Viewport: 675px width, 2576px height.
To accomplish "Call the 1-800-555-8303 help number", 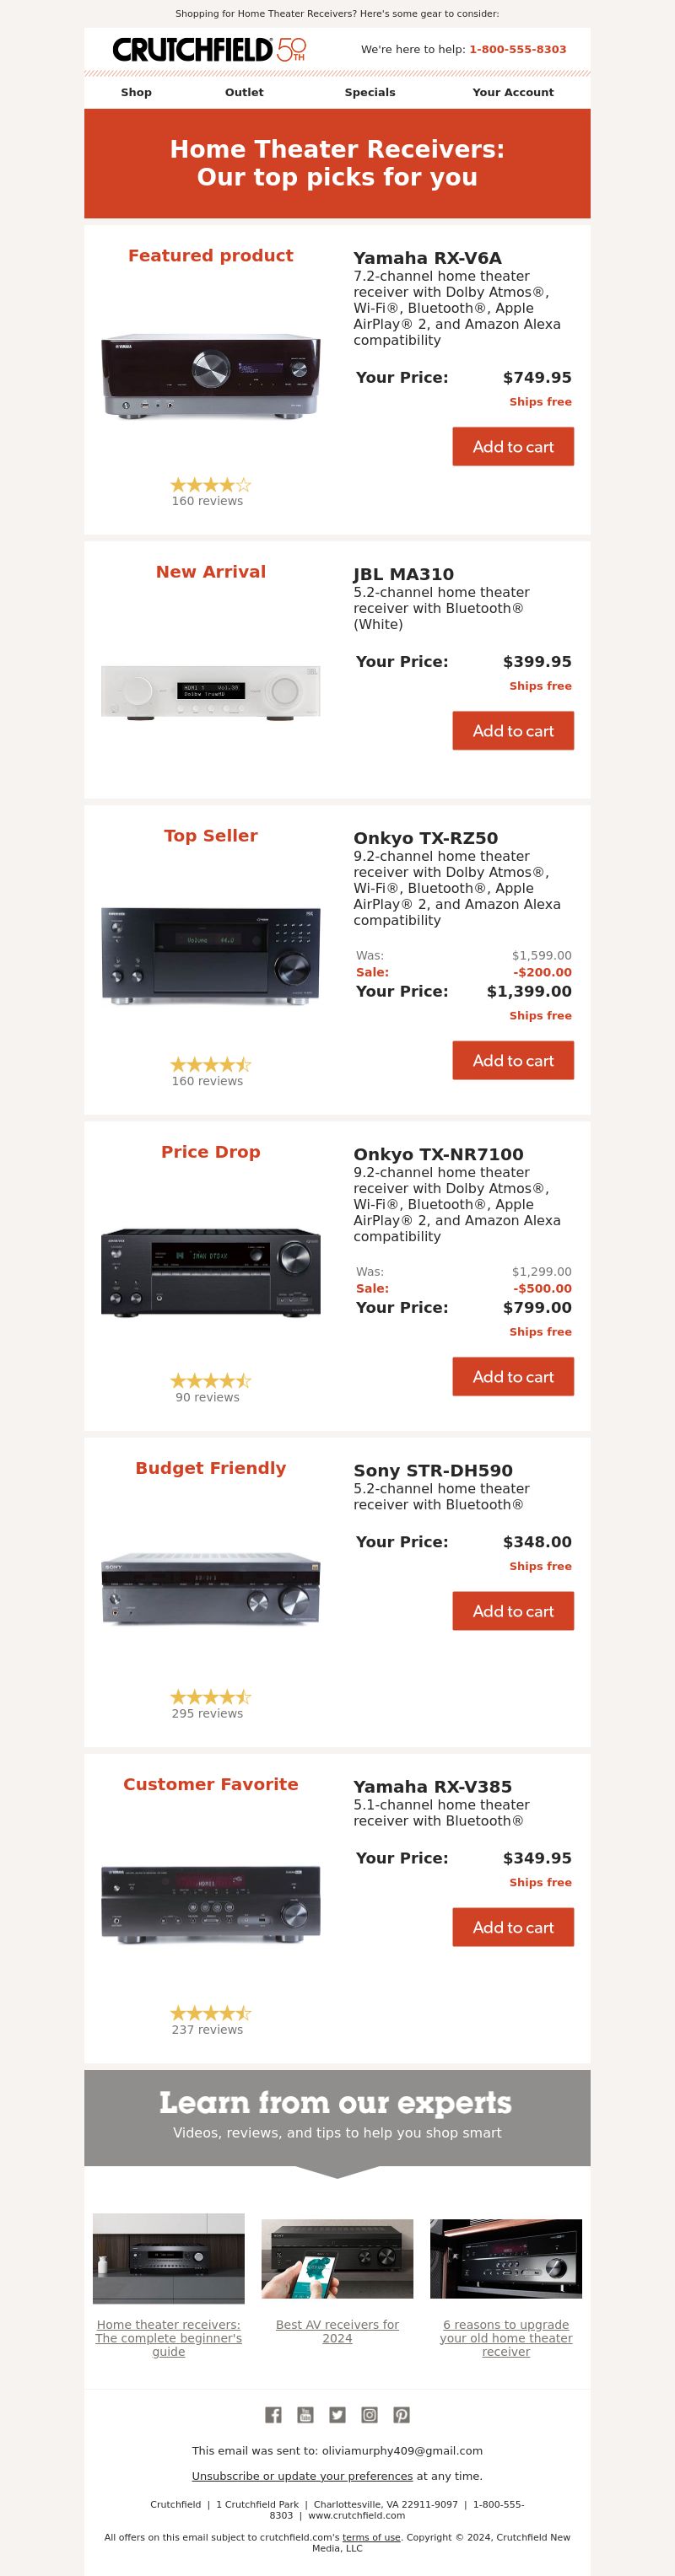I will [x=517, y=49].
